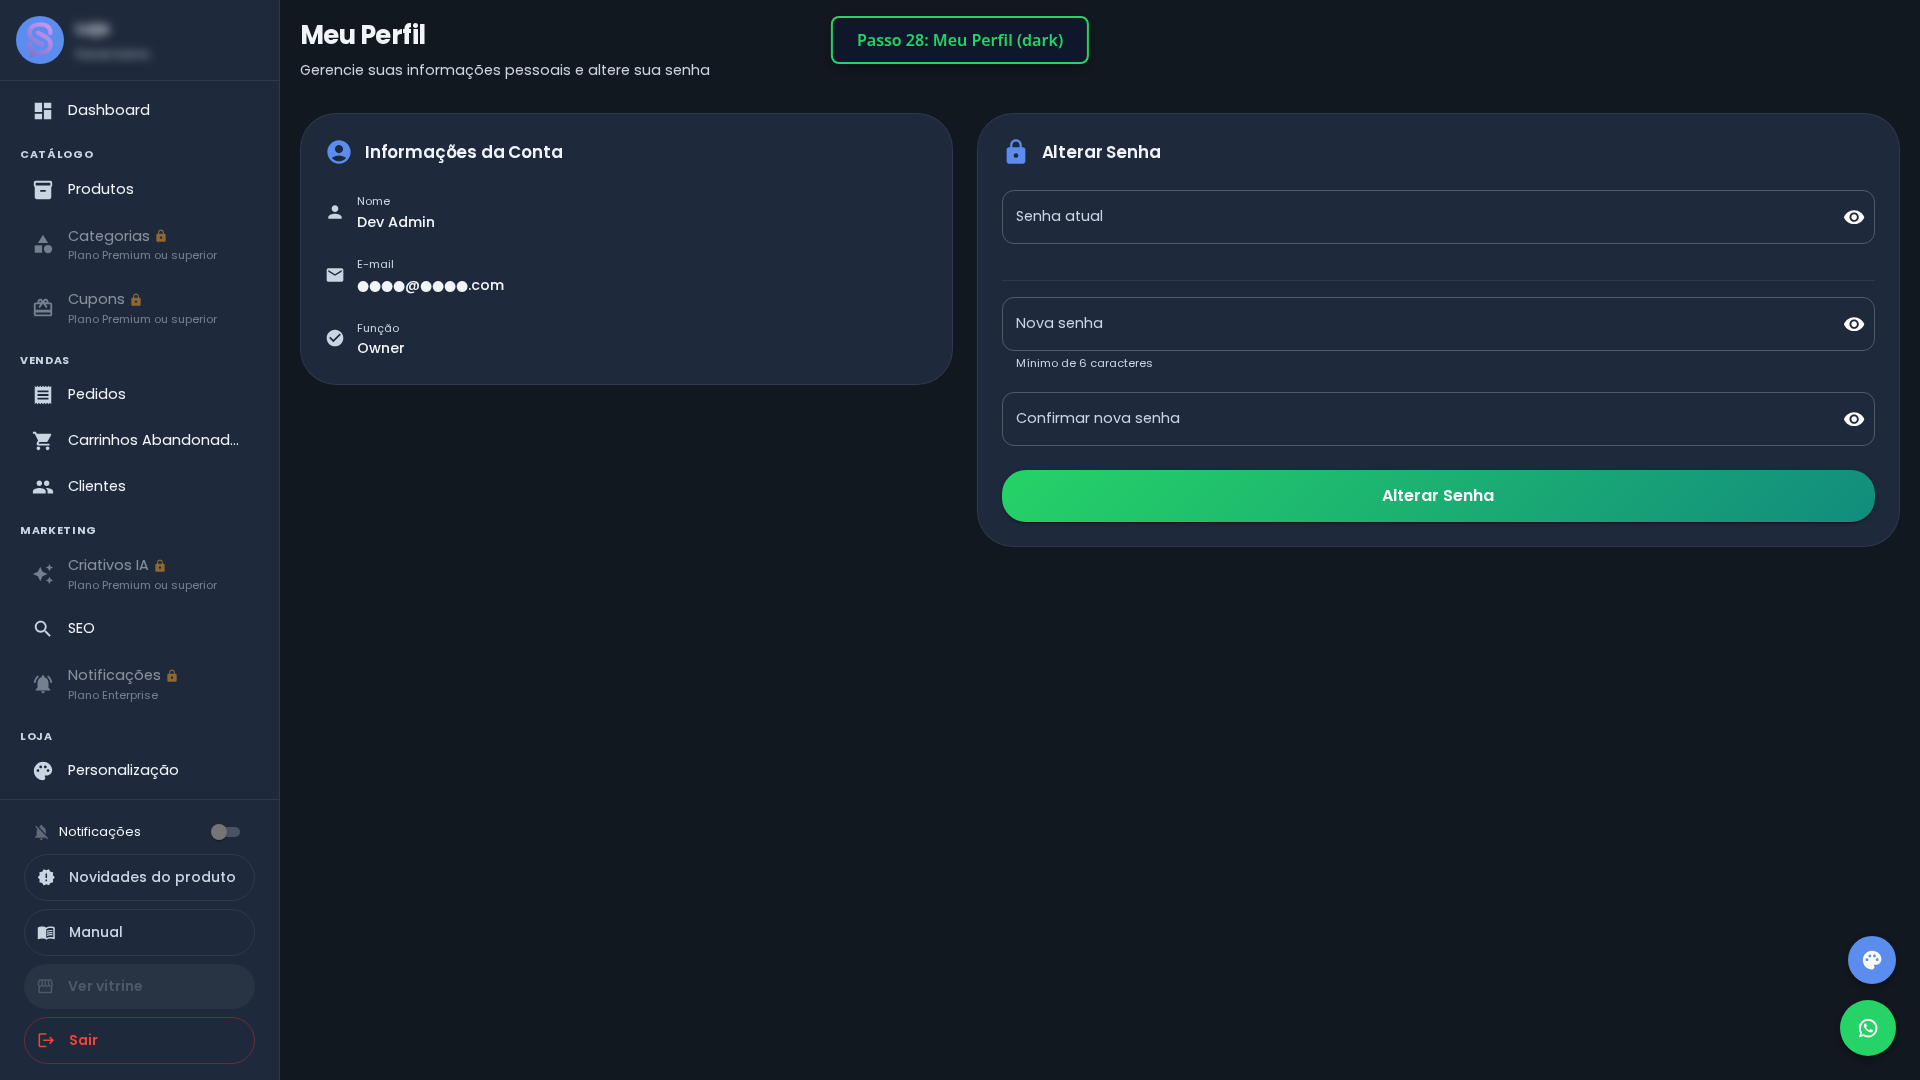
Task: Click the Ver vitrine button
Action: point(139,986)
